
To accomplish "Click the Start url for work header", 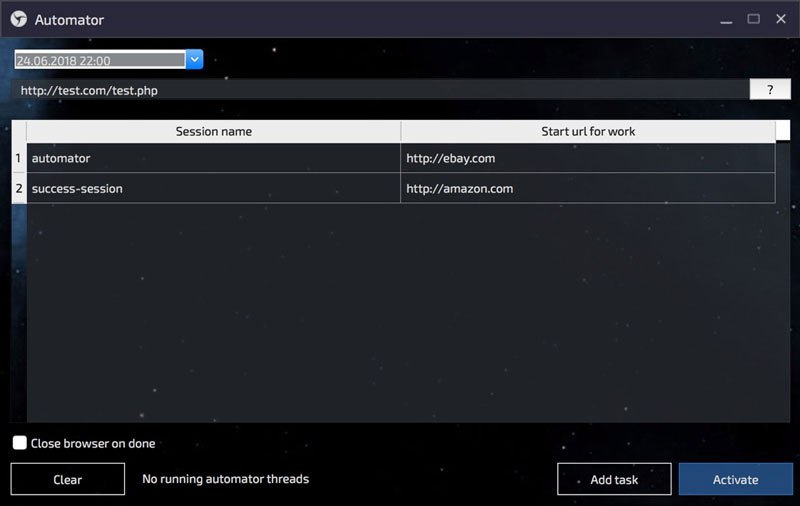I will (x=588, y=132).
